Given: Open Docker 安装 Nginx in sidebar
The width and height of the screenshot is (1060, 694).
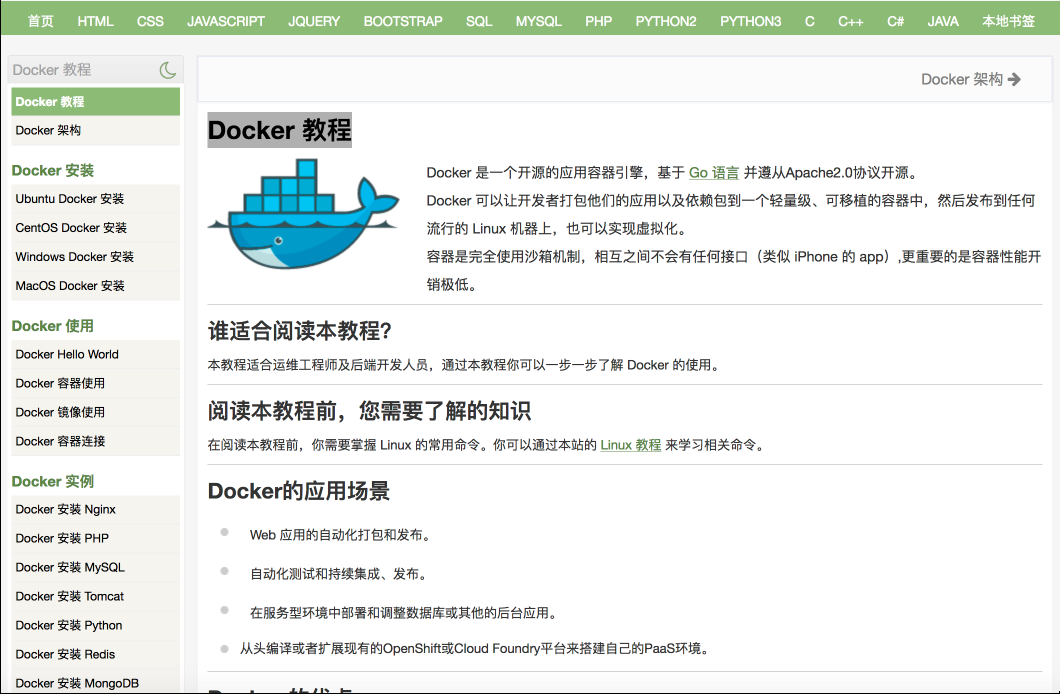Looking at the screenshot, I should click(95, 510).
